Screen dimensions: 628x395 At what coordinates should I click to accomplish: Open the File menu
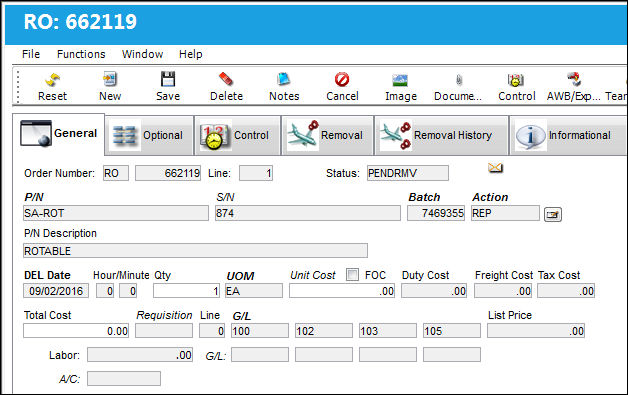[31, 54]
